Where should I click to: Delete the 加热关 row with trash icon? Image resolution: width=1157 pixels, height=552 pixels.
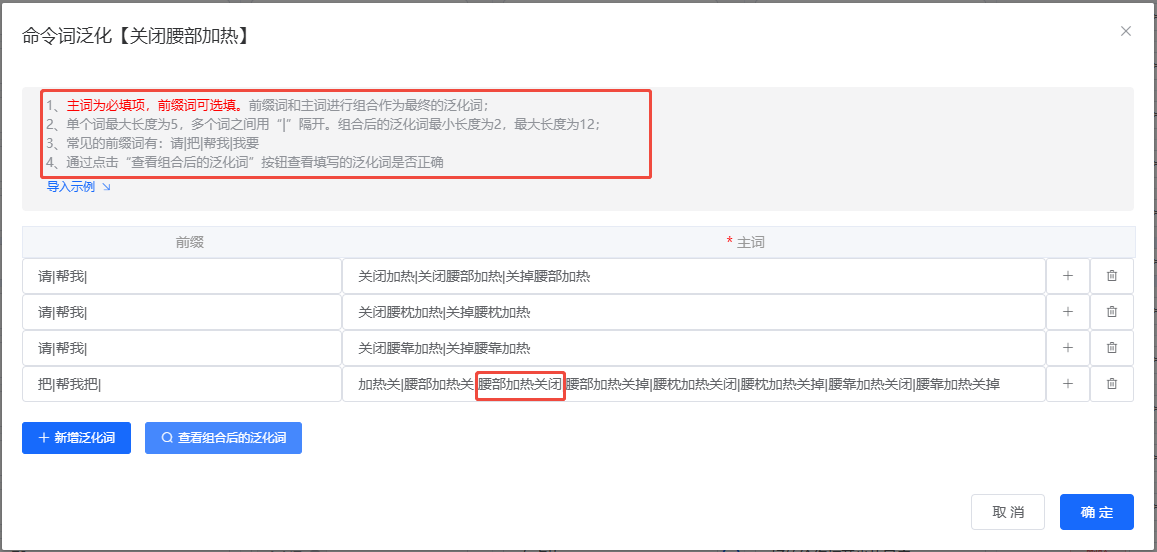[1111, 384]
